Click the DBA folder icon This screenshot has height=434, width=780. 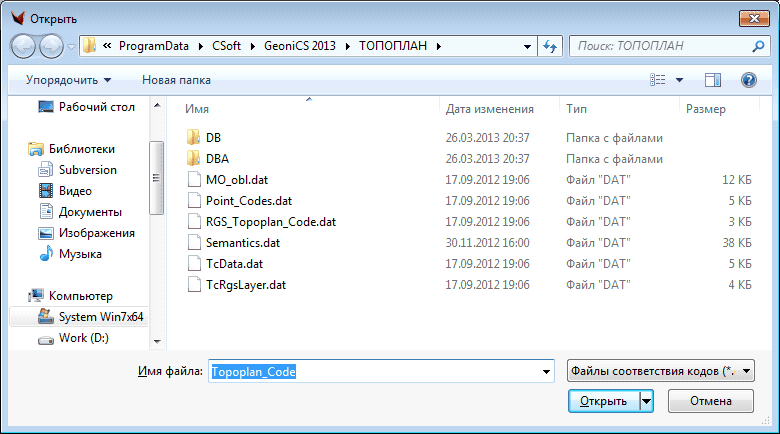[194, 158]
